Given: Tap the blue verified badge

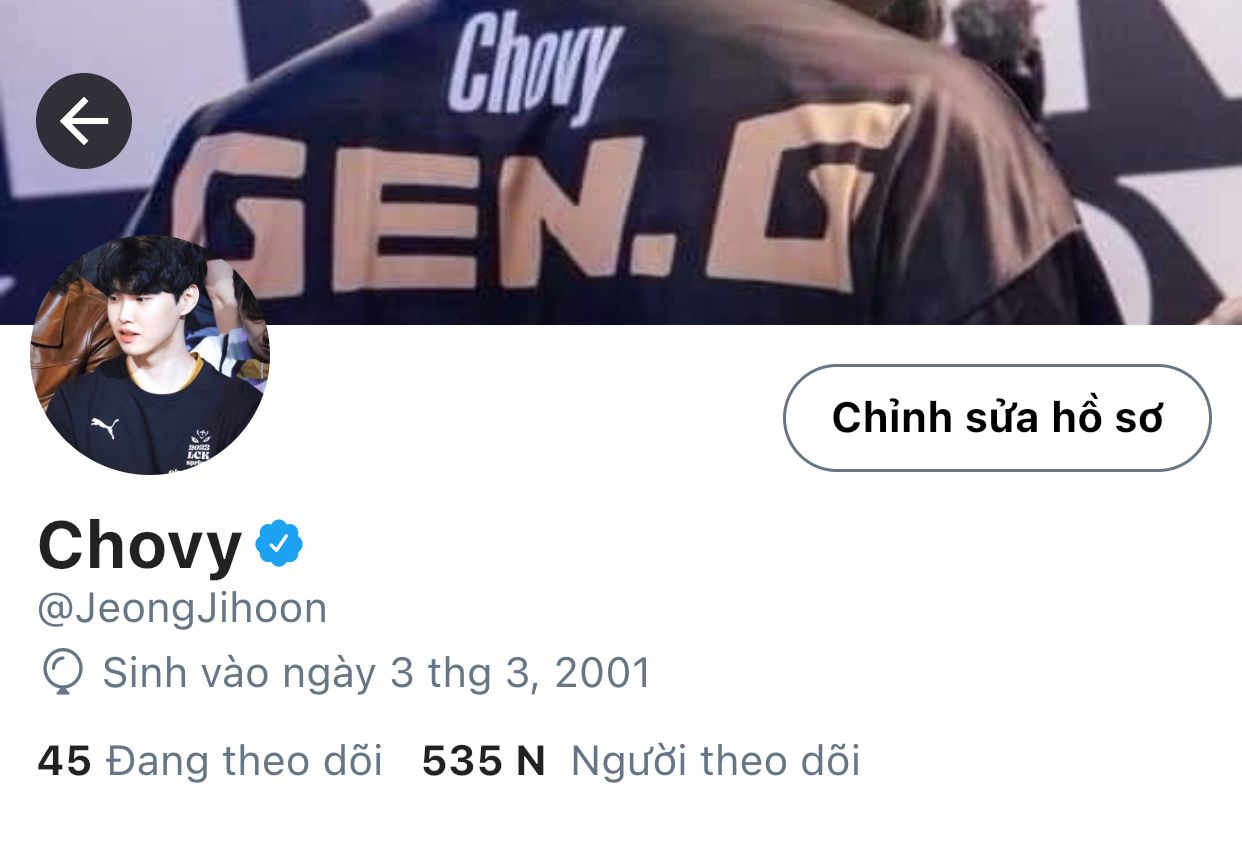Looking at the screenshot, I should (279, 543).
